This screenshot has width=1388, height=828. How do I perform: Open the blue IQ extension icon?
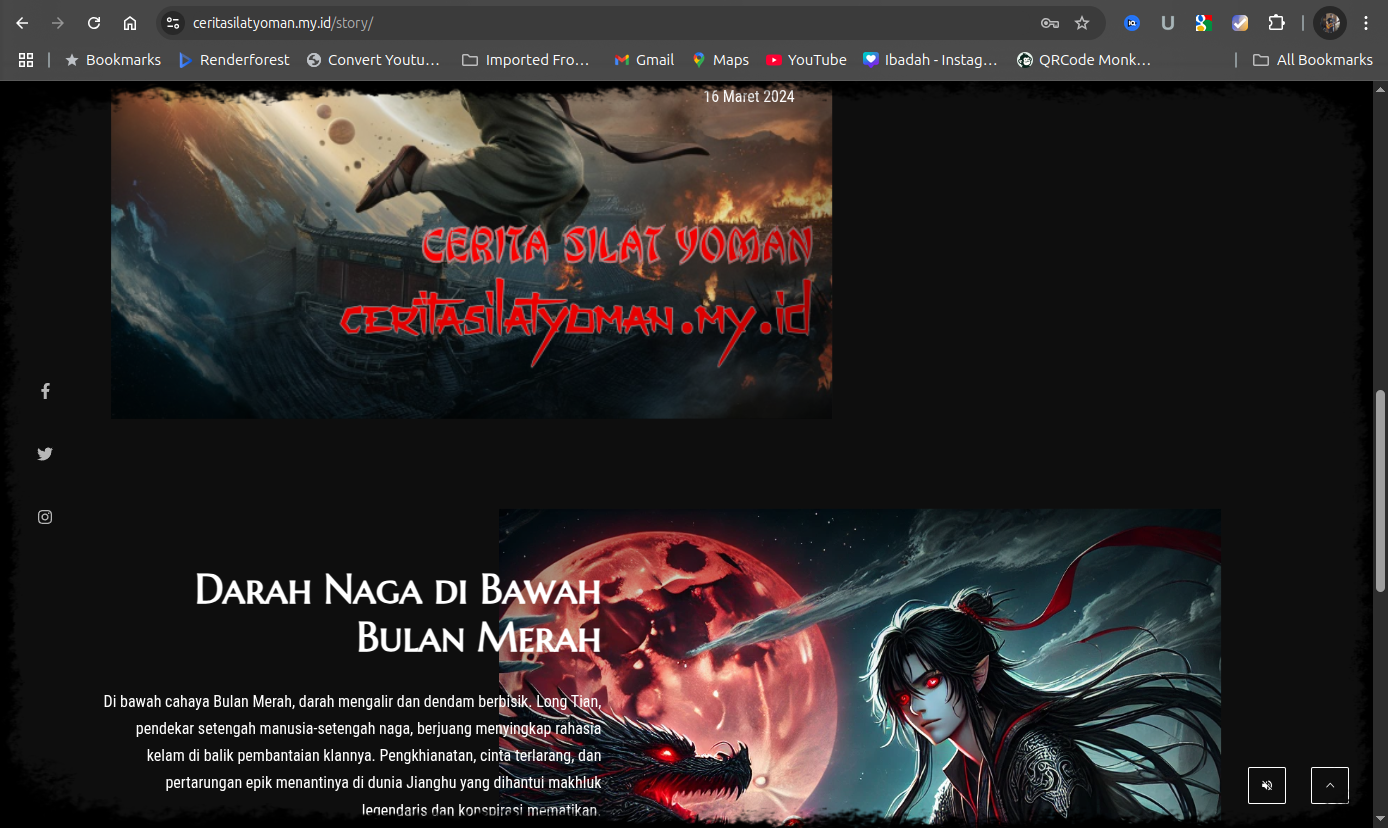1131,22
